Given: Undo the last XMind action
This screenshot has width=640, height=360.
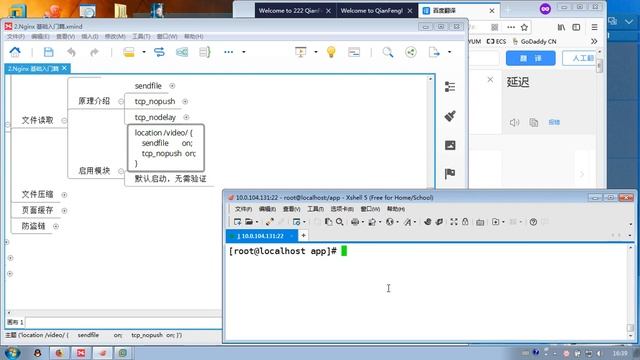Looking at the screenshot, I should click(x=71, y=52).
